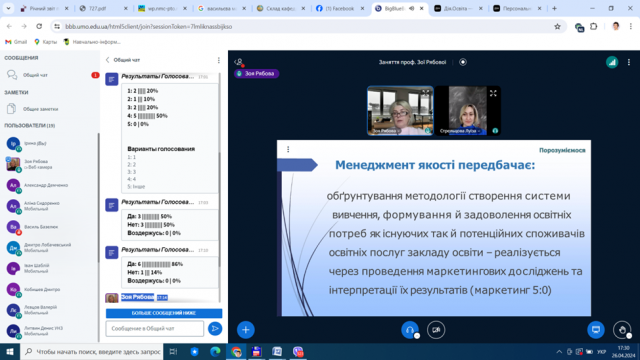Open chat options three-dot menu
Image resolution: width=640 pixels, height=360 pixels.
pyautogui.click(x=219, y=60)
